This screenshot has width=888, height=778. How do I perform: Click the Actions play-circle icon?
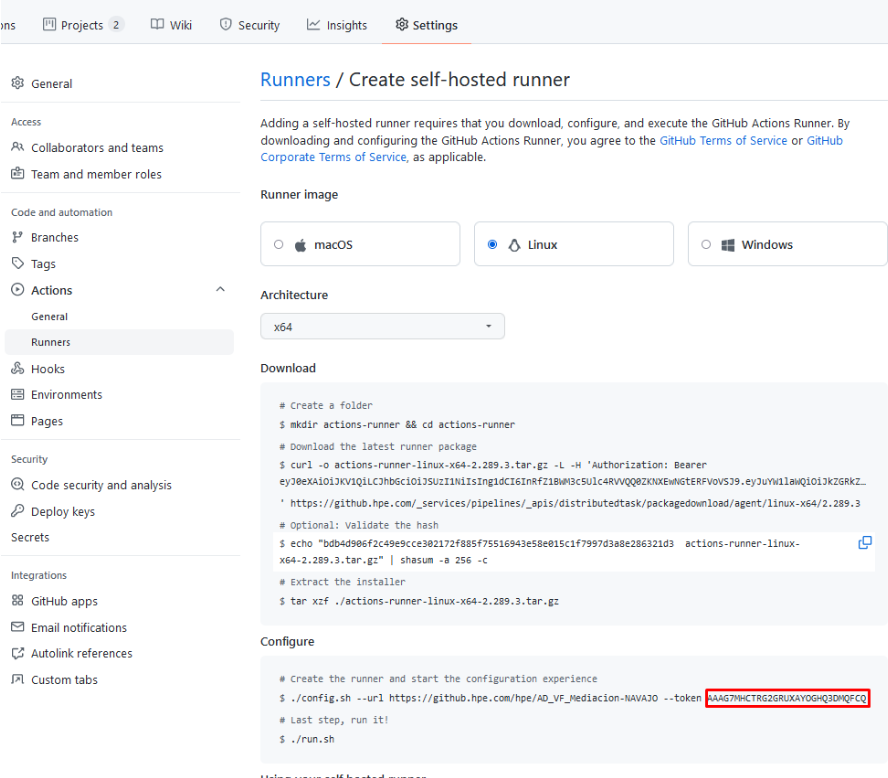(18, 289)
